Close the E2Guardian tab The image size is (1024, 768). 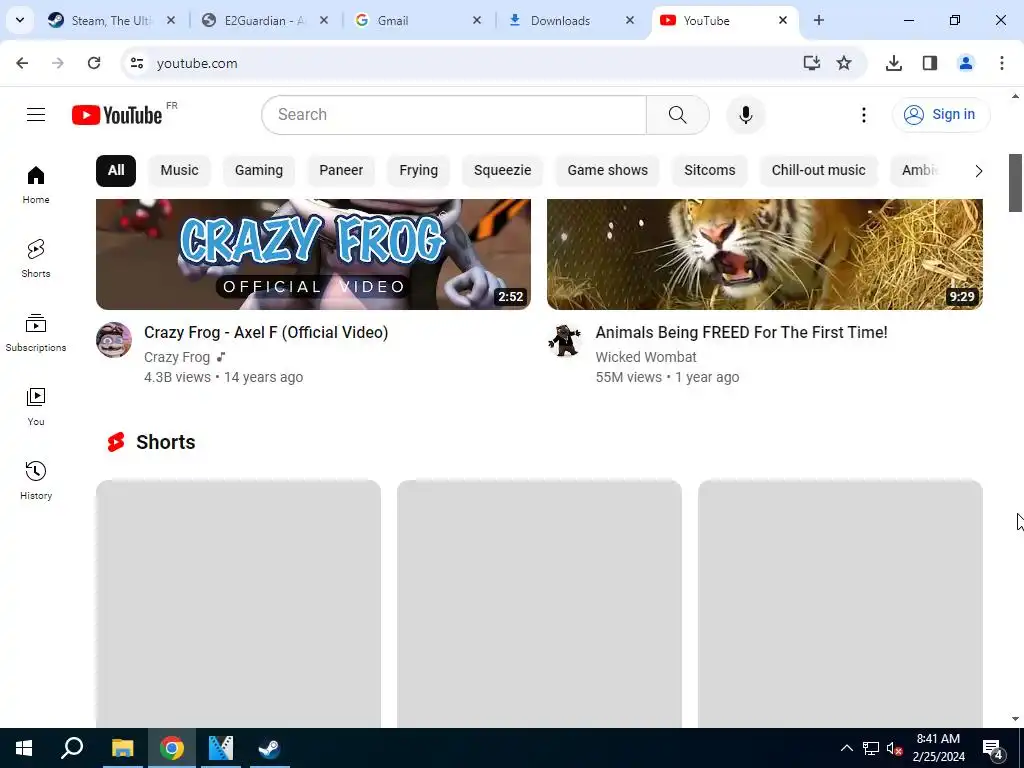point(324,20)
